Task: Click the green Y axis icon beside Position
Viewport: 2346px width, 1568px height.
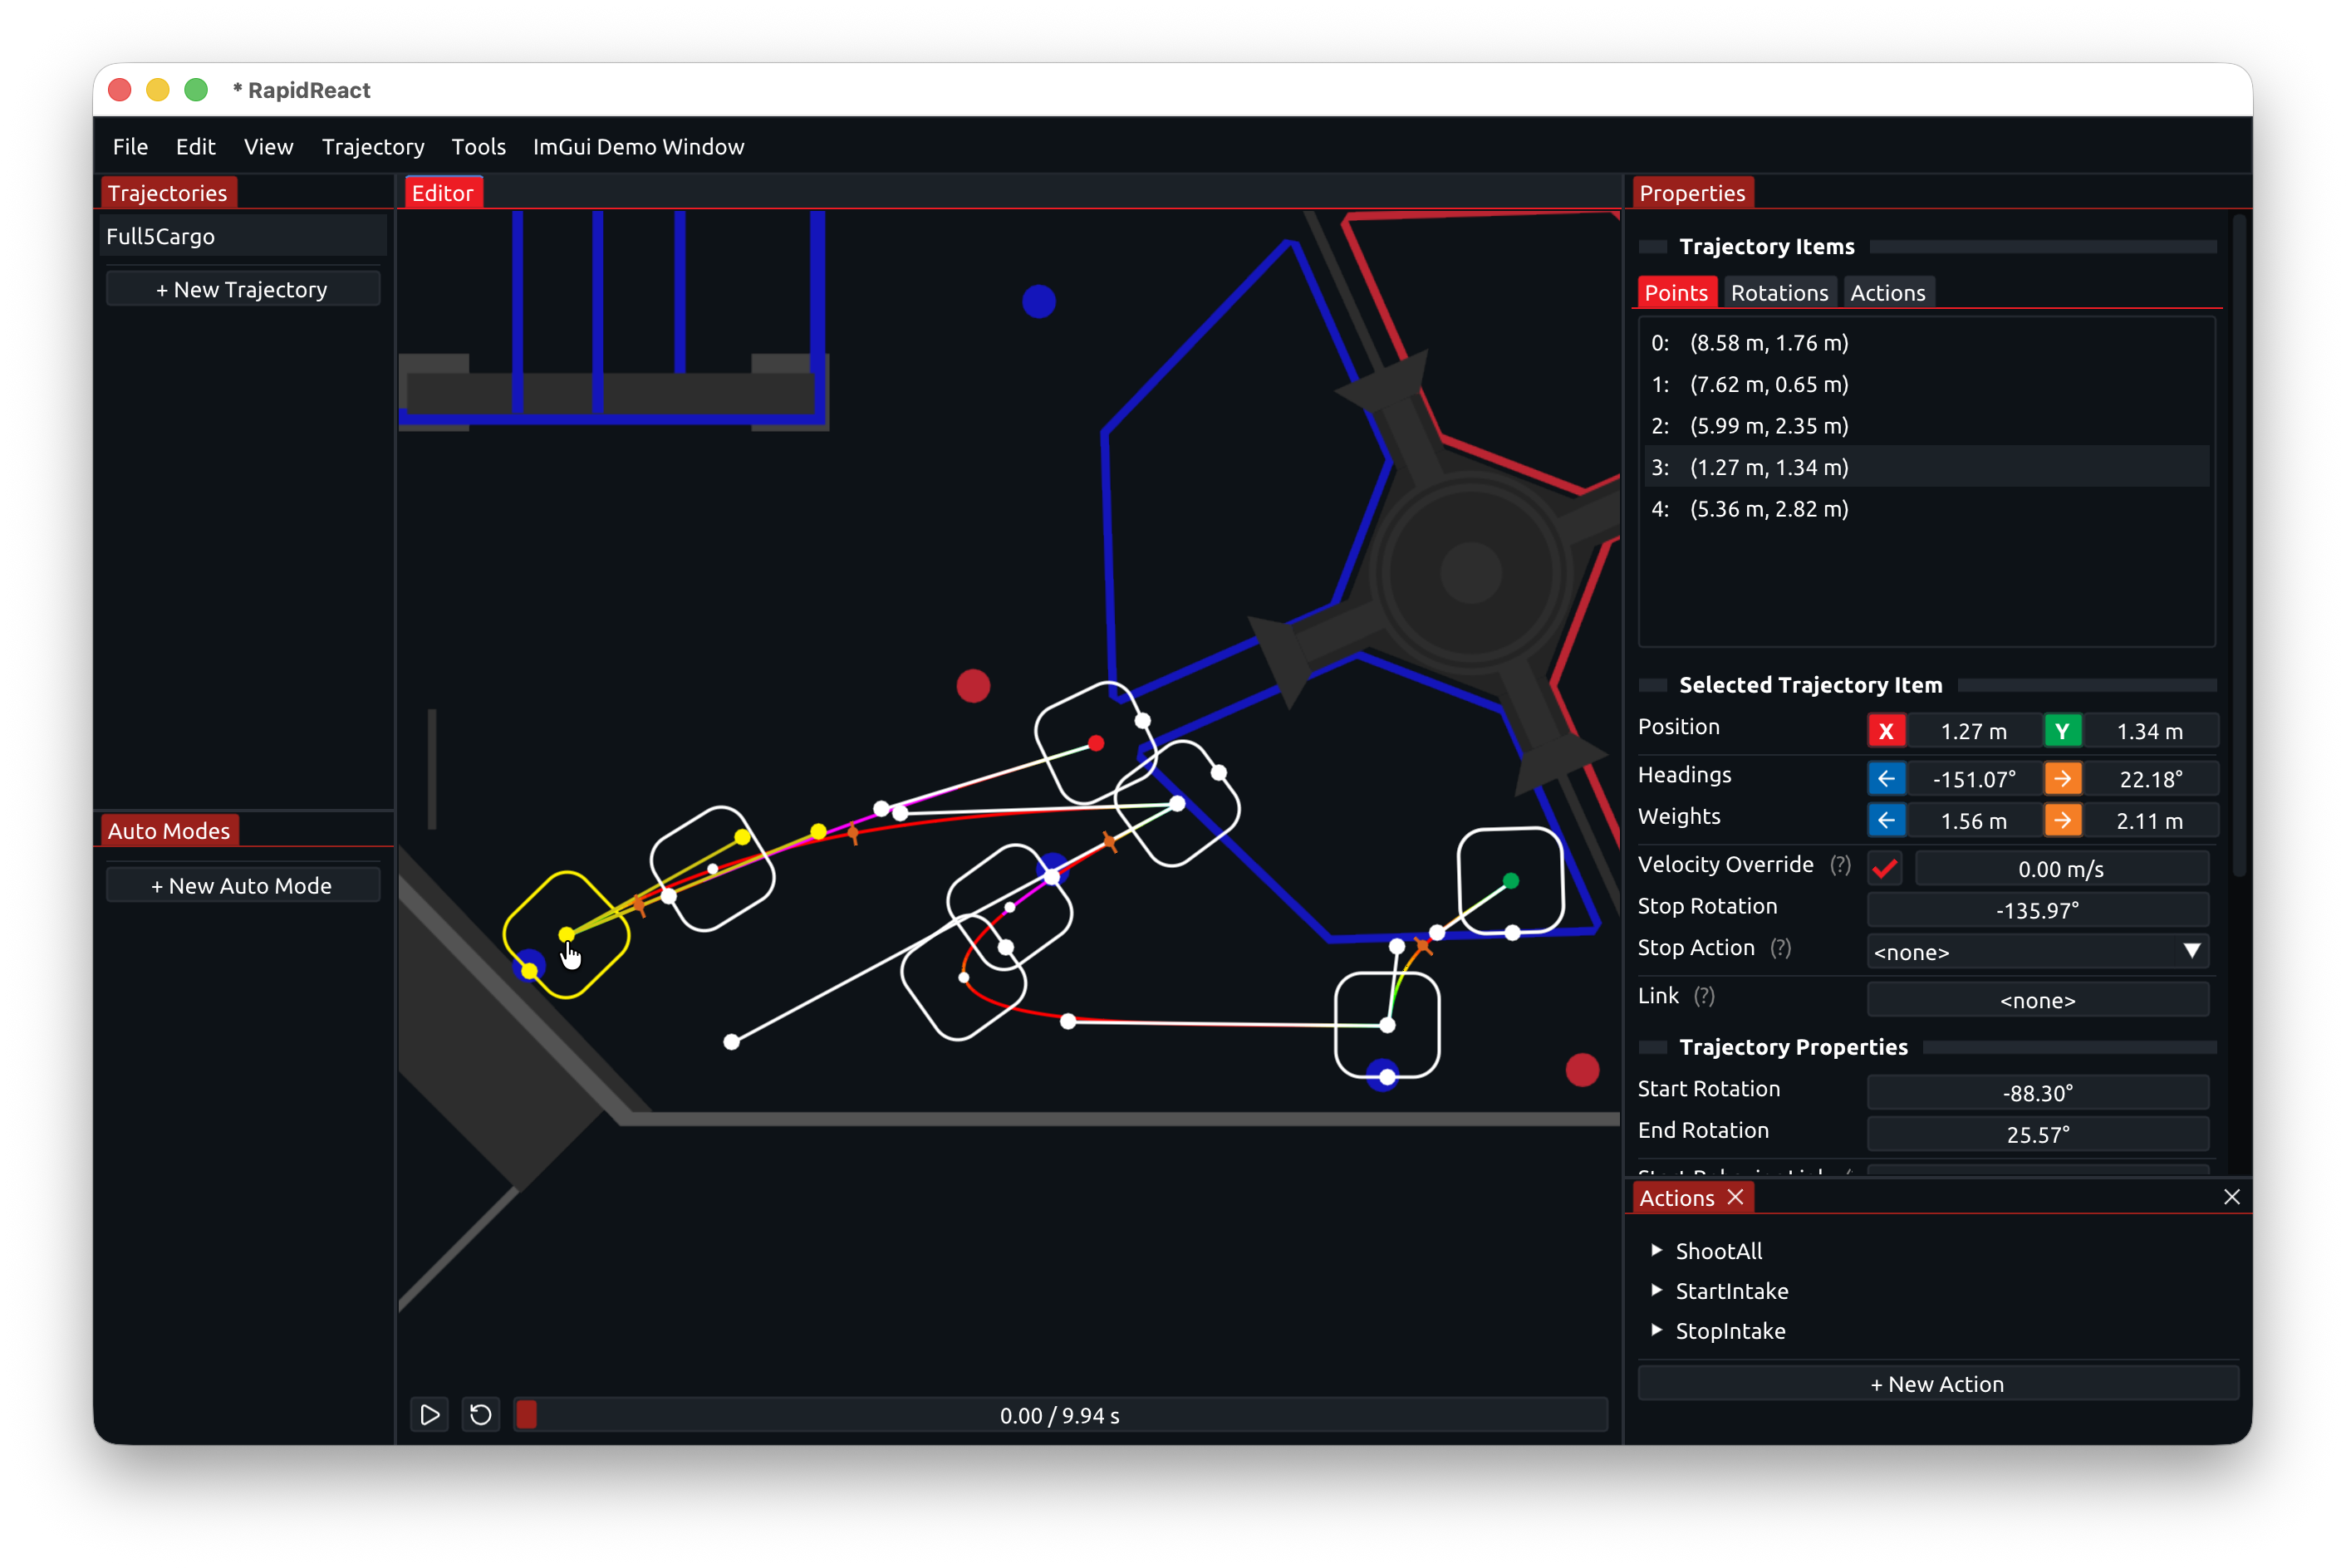Action: click(x=2062, y=730)
